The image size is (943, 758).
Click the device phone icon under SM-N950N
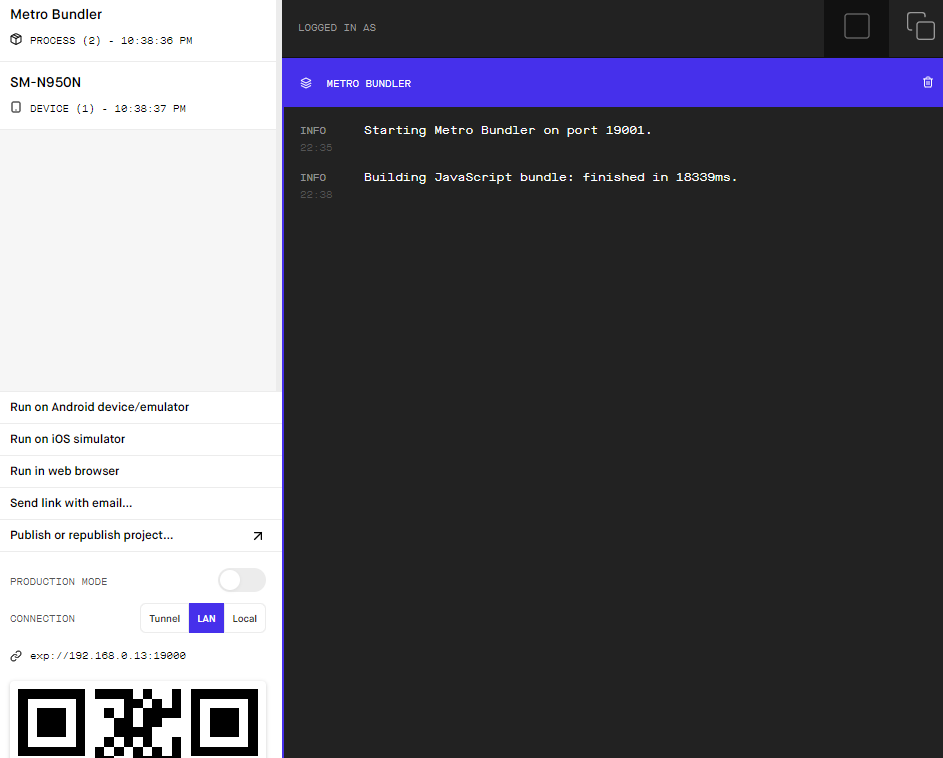point(16,108)
